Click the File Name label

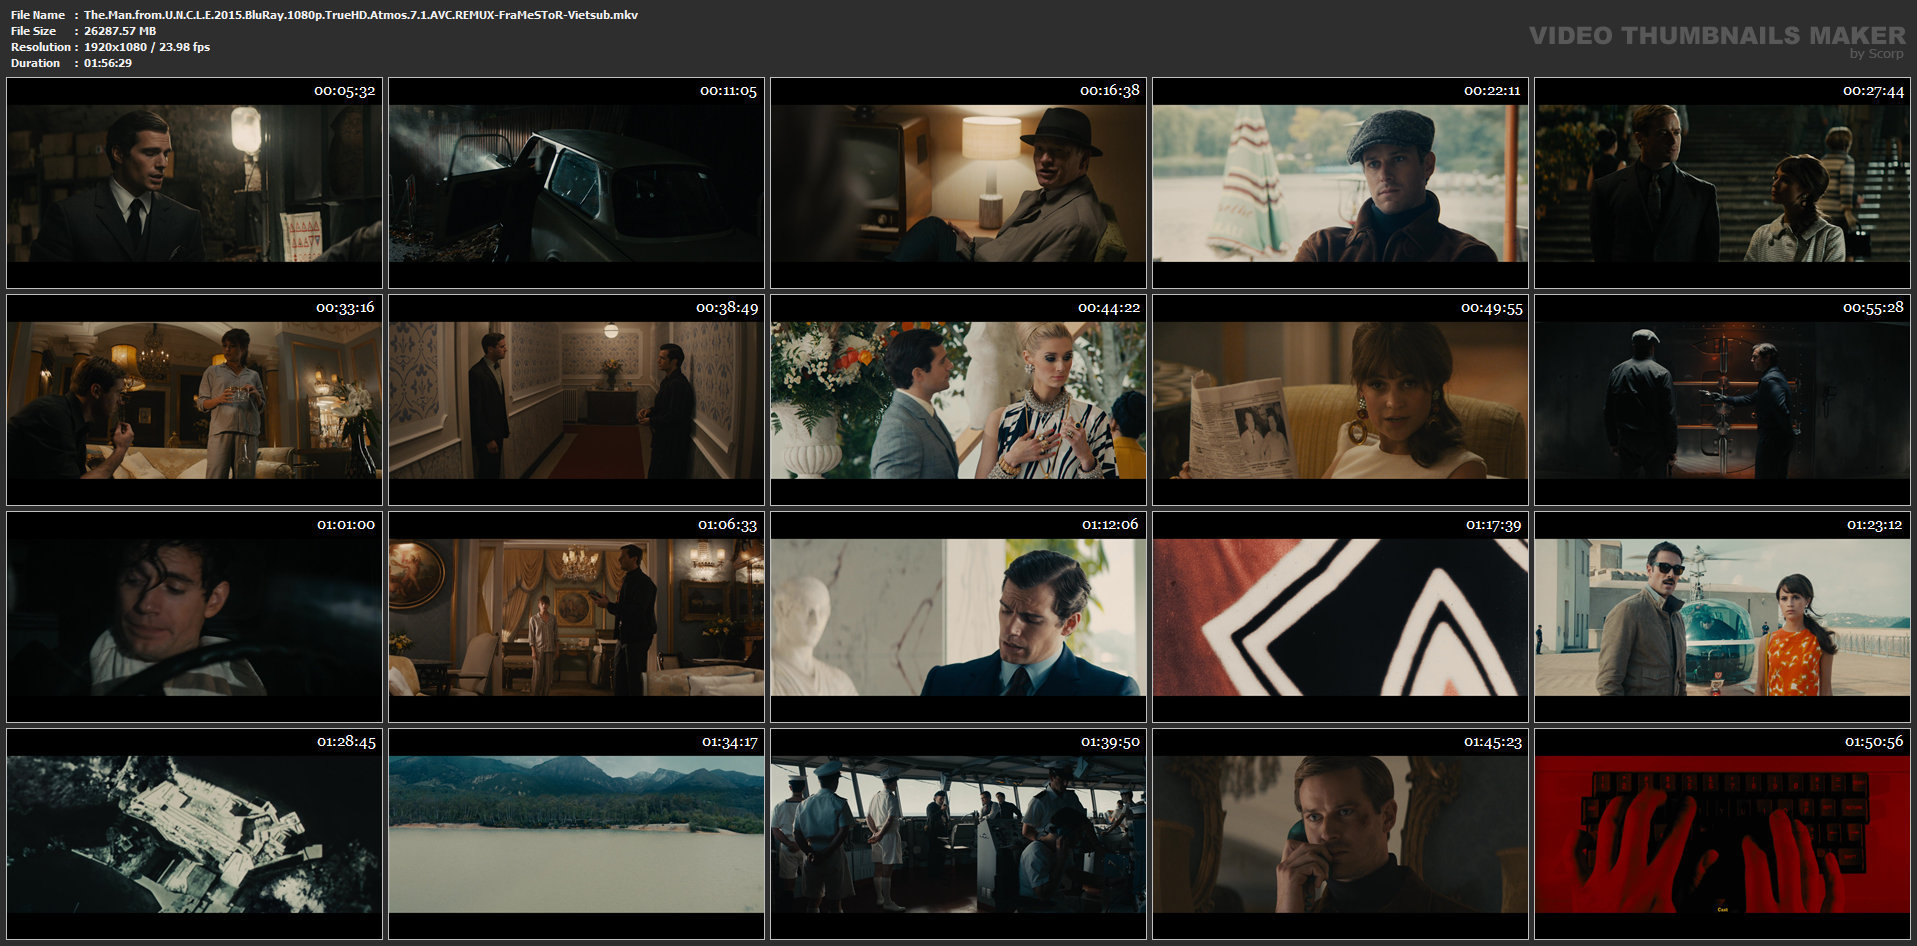38,15
